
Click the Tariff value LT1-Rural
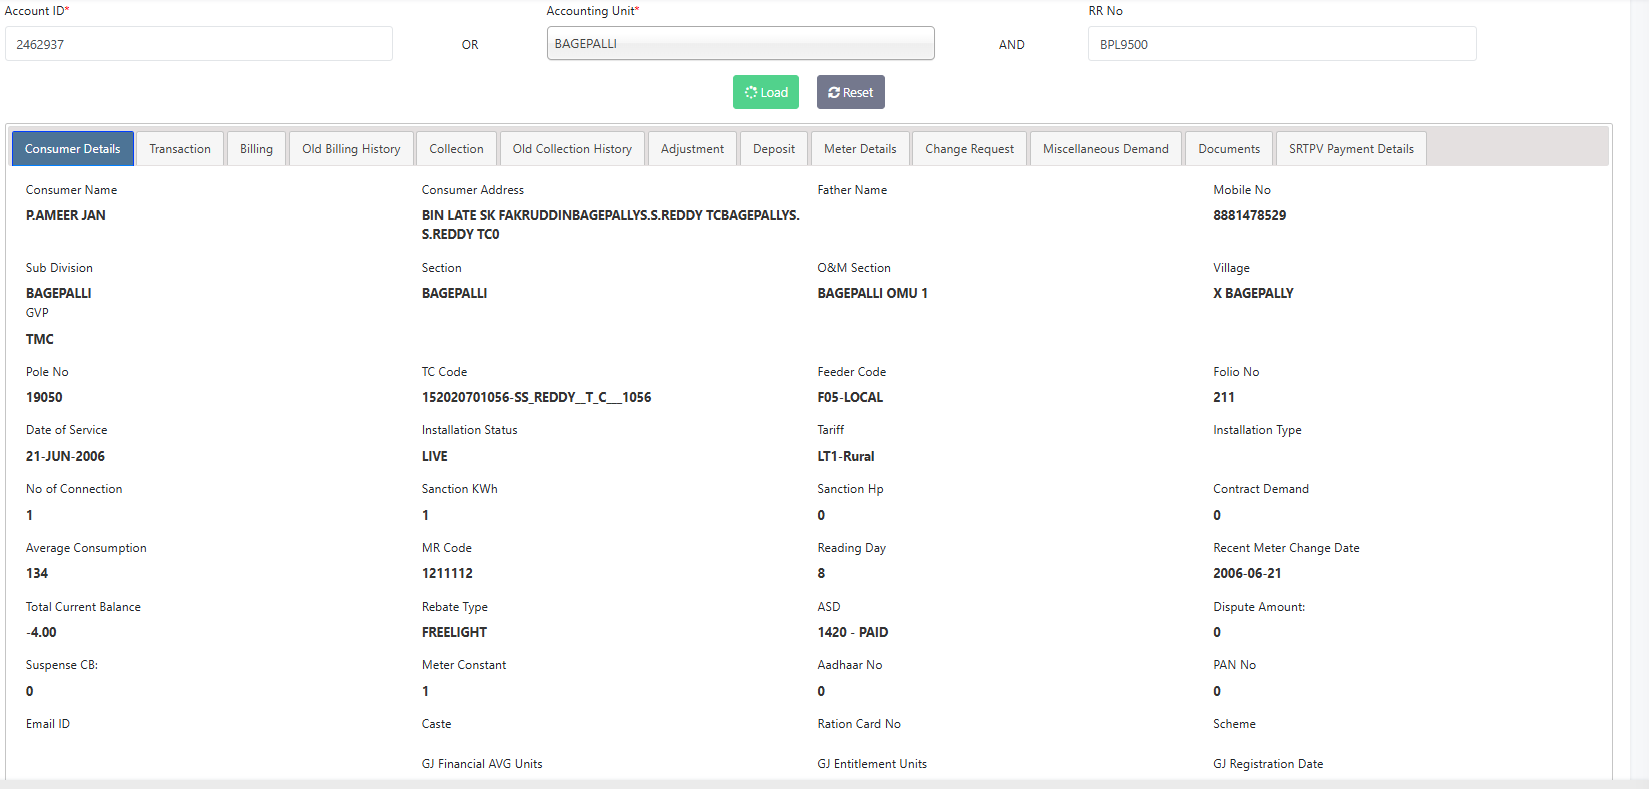click(x=846, y=456)
